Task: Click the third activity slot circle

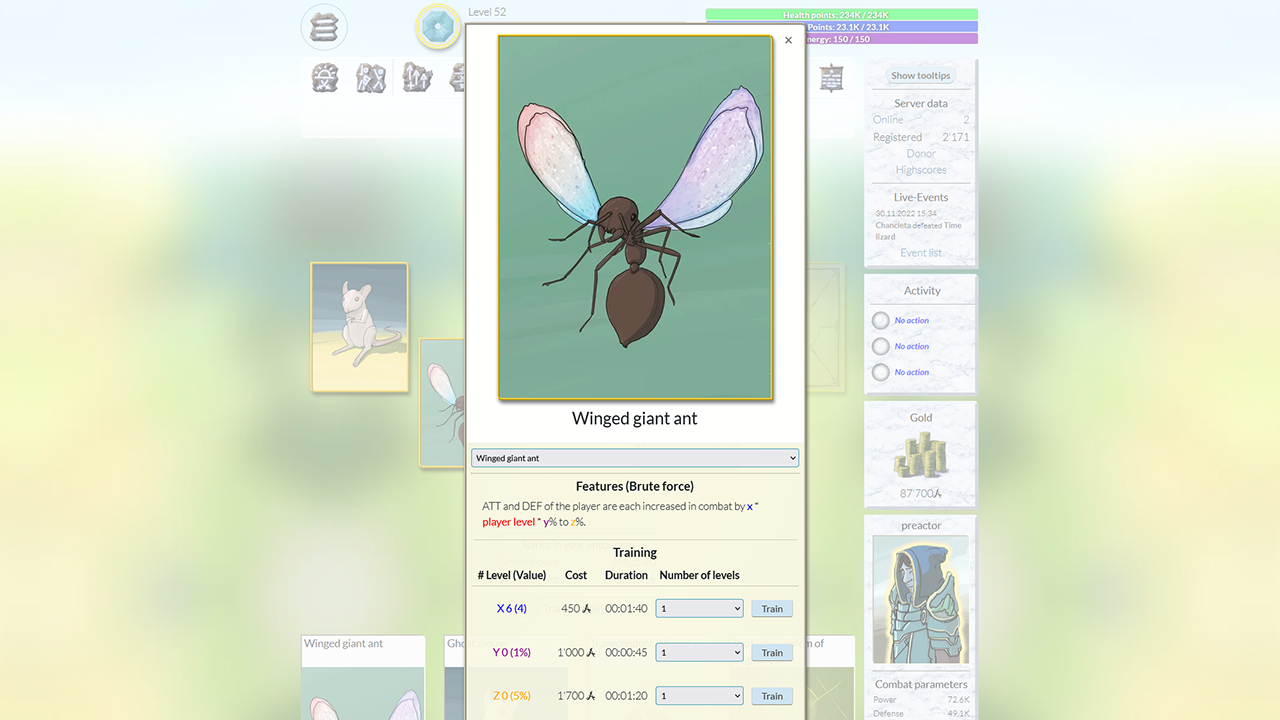Action: (x=880, y=373)
